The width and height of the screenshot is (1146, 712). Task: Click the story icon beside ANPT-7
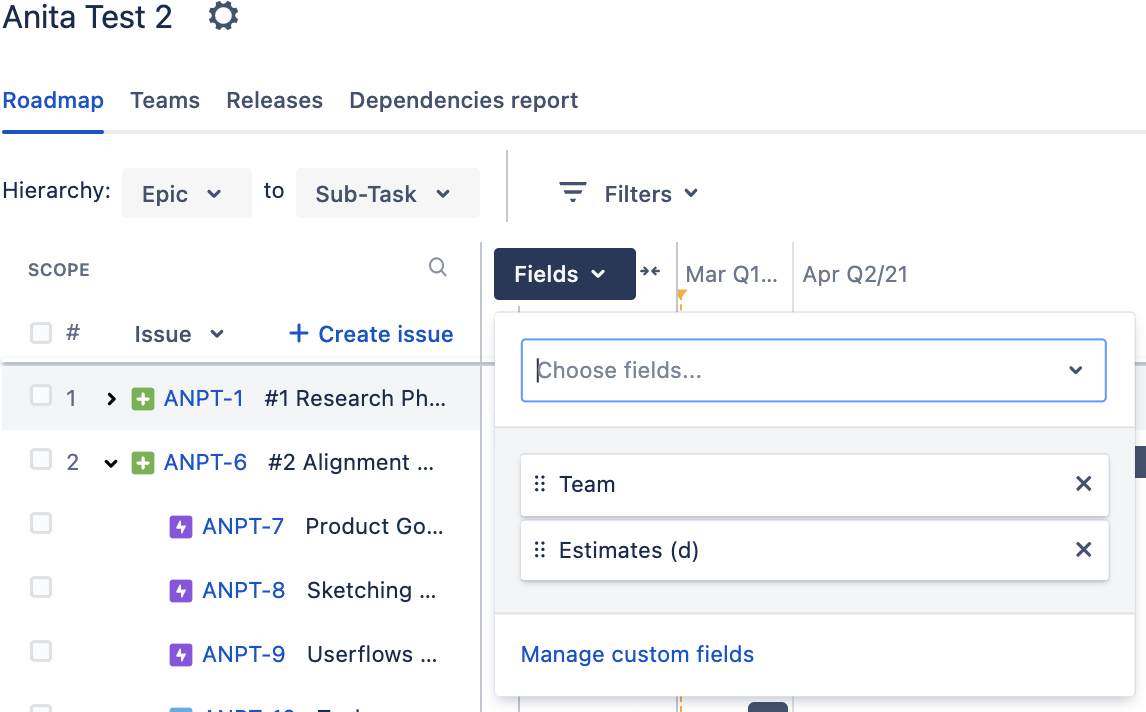181,527
